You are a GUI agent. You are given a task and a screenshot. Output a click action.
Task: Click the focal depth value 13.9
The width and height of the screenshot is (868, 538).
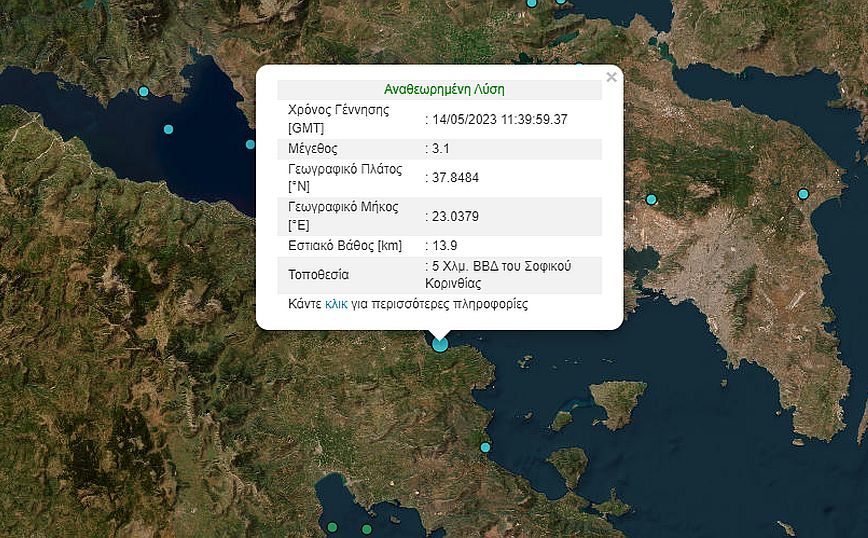(x=444, y=245)
